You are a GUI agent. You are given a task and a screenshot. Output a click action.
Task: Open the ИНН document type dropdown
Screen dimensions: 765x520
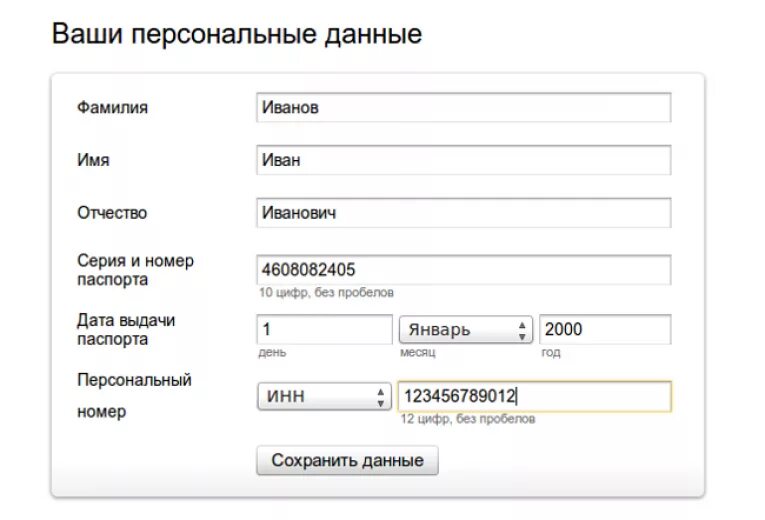[x=324, y=396]
